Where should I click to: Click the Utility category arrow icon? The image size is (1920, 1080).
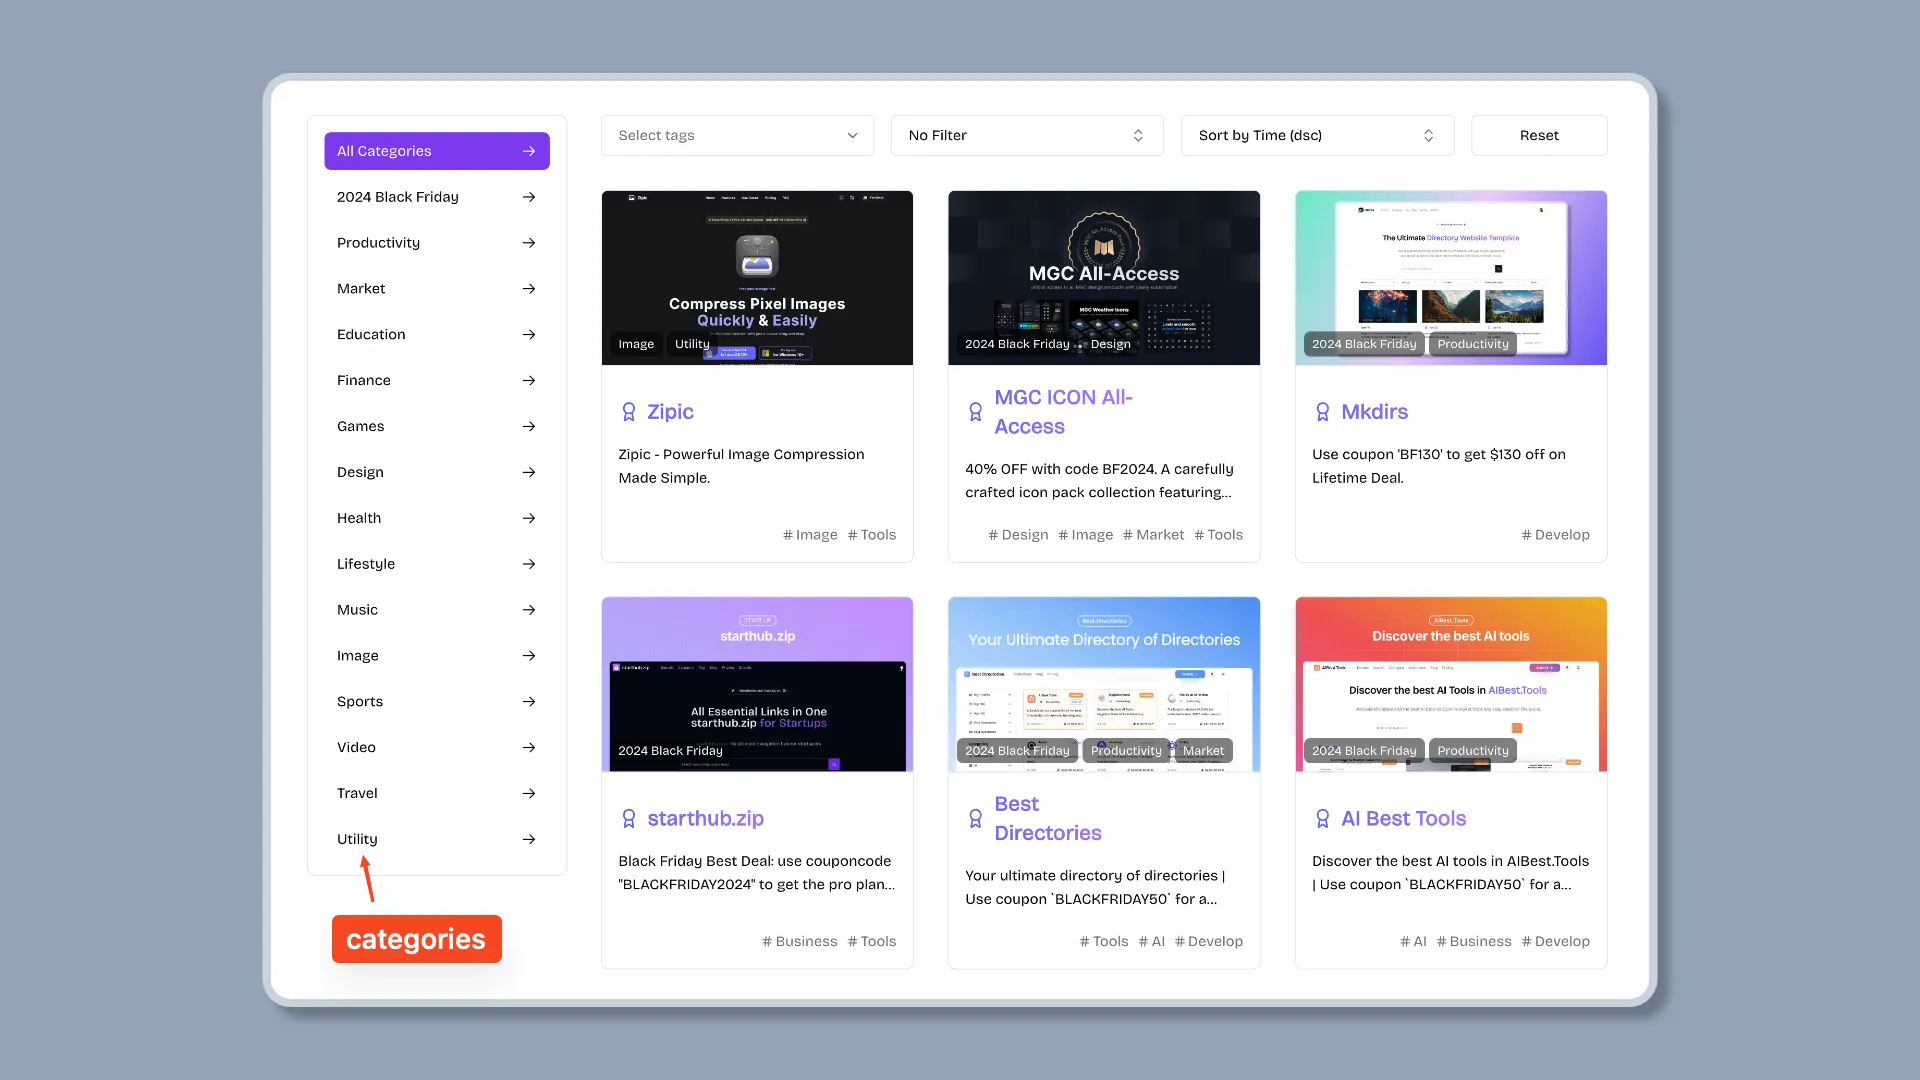(529, 839)
